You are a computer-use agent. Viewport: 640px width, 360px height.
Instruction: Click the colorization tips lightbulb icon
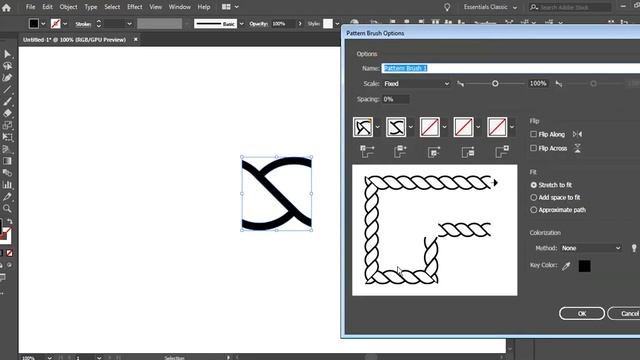[634, 248]
